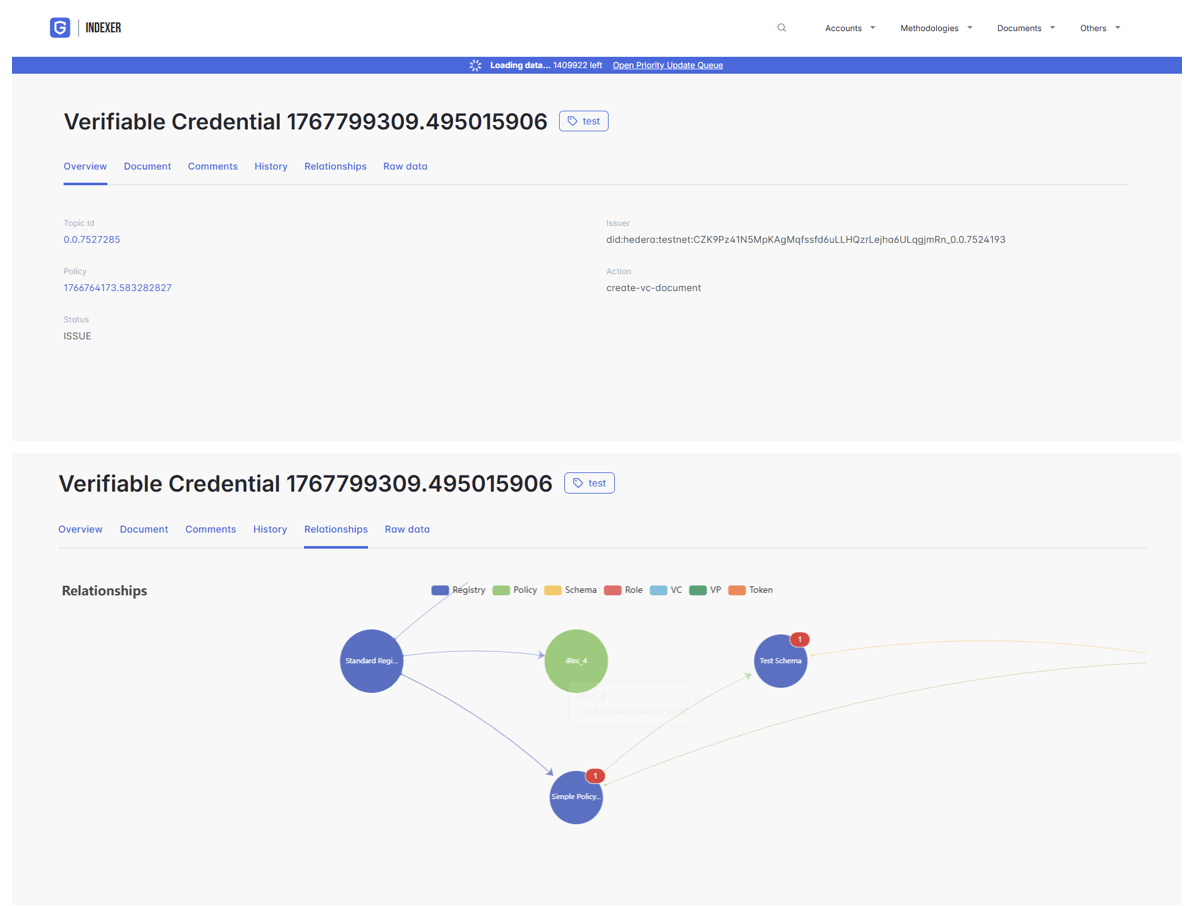This screenshot has height=906, width=1188.
Task: Click the test tag badge in the top header
Action: pos(584,121)
